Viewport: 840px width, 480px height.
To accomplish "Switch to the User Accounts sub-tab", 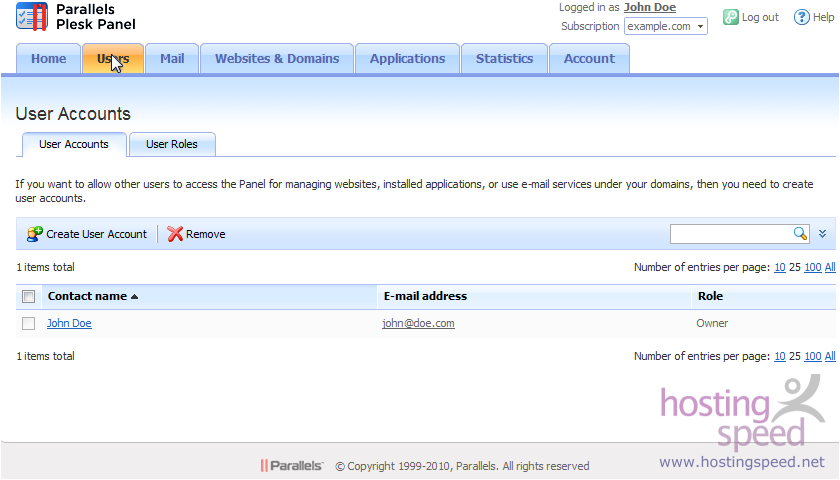I will 74,145.
